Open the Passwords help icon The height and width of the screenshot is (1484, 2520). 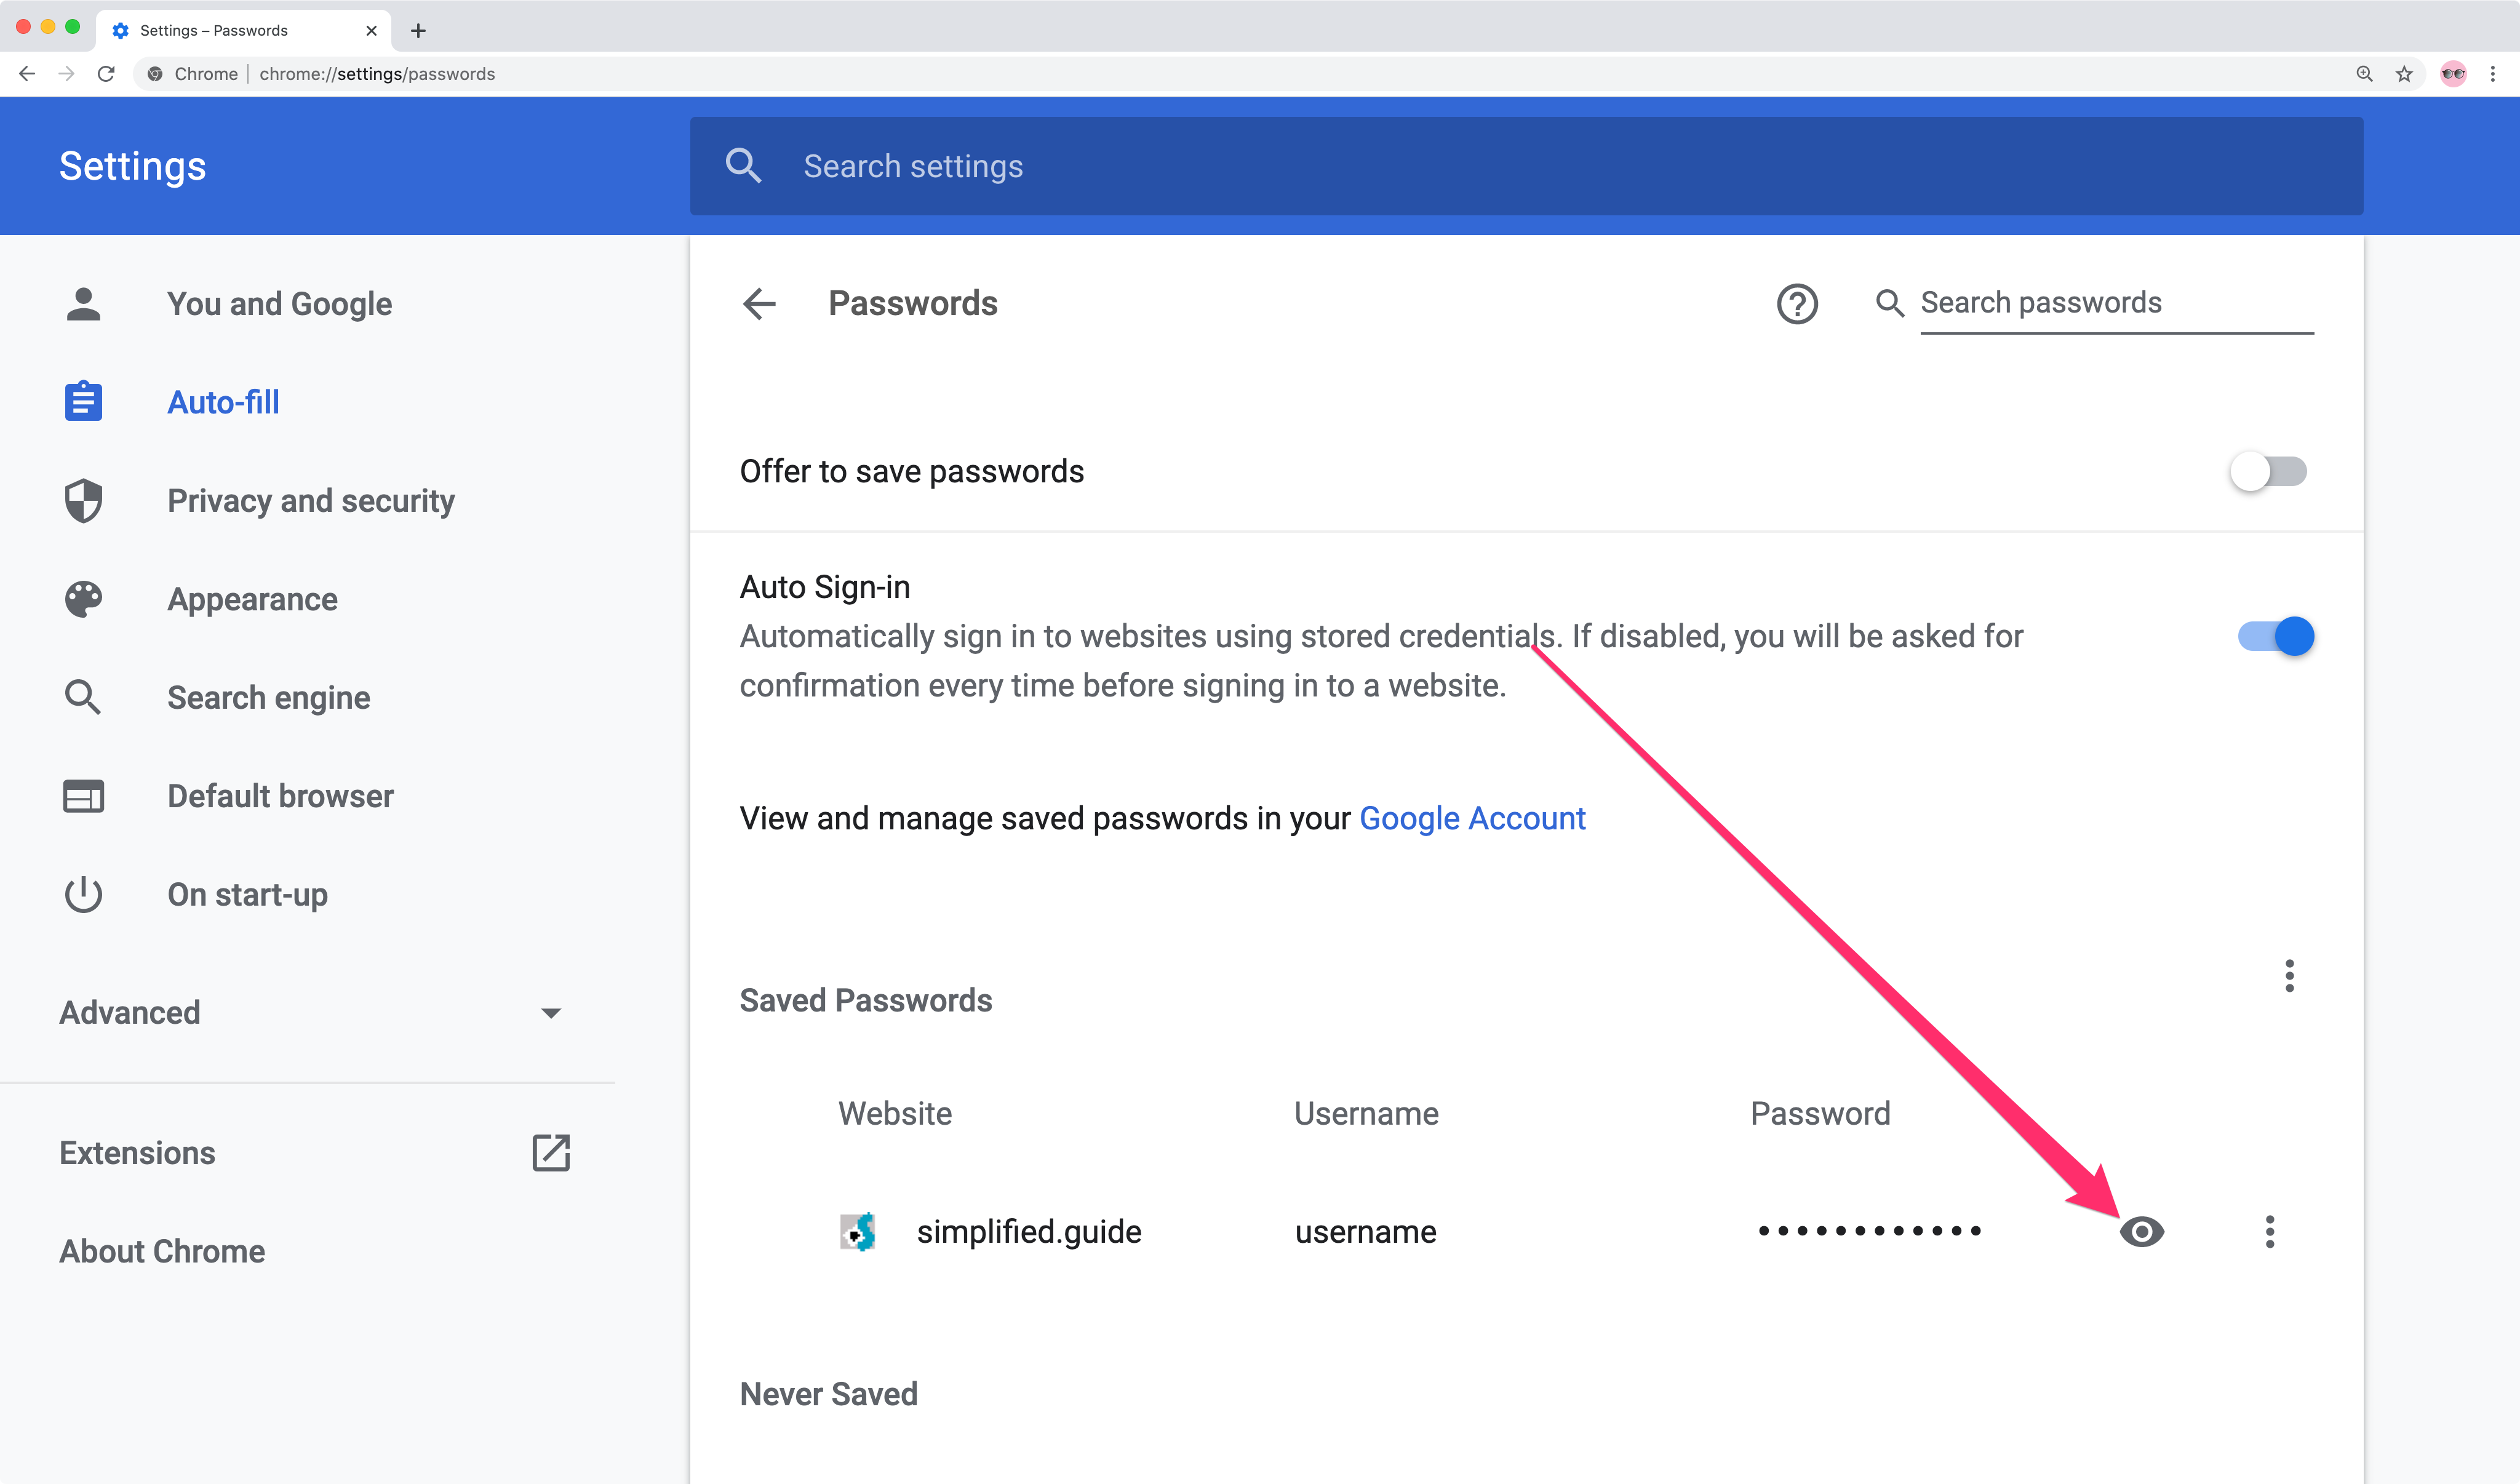(x=1797, y=303)
